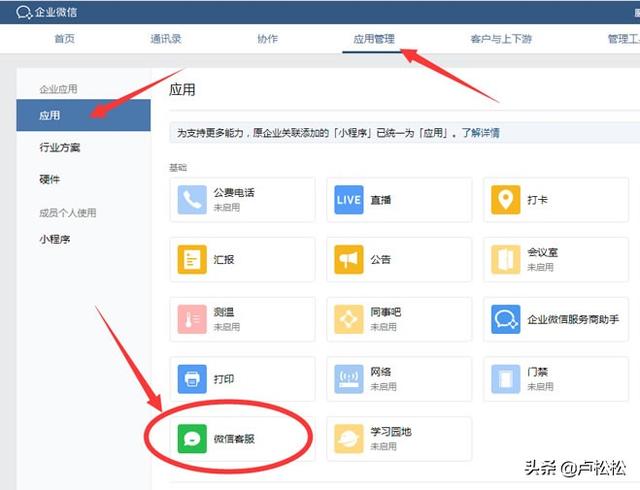
Task: Click the 公告 megaphone icon
Action: click(x=348, y=260)
